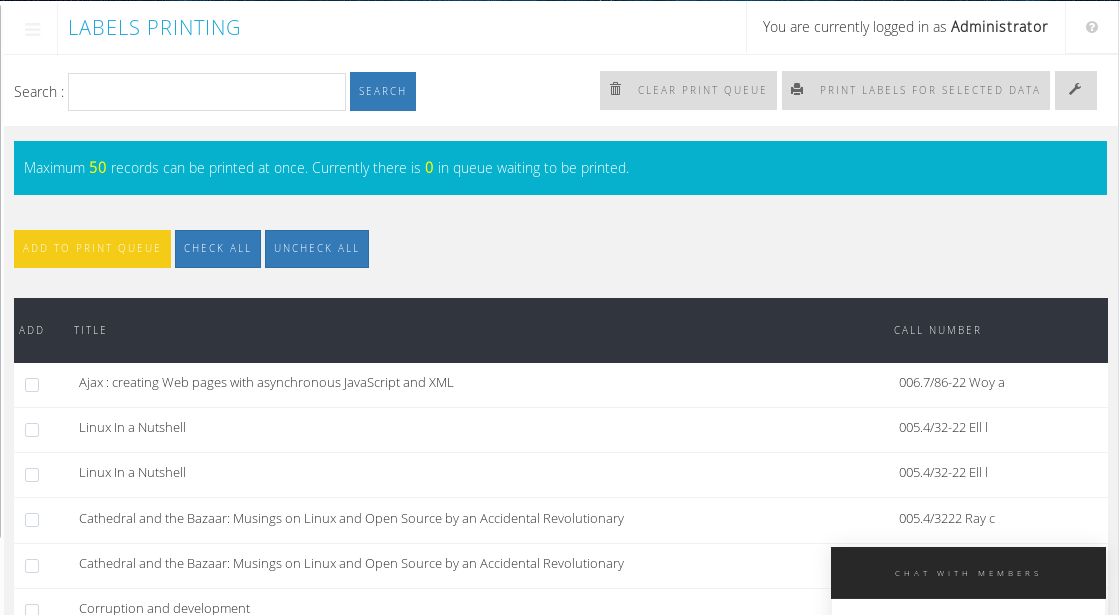Click trash icon on Clear Print Queue
The width and height of the screenshot is (1120, 615).
(x=616, y=90)
